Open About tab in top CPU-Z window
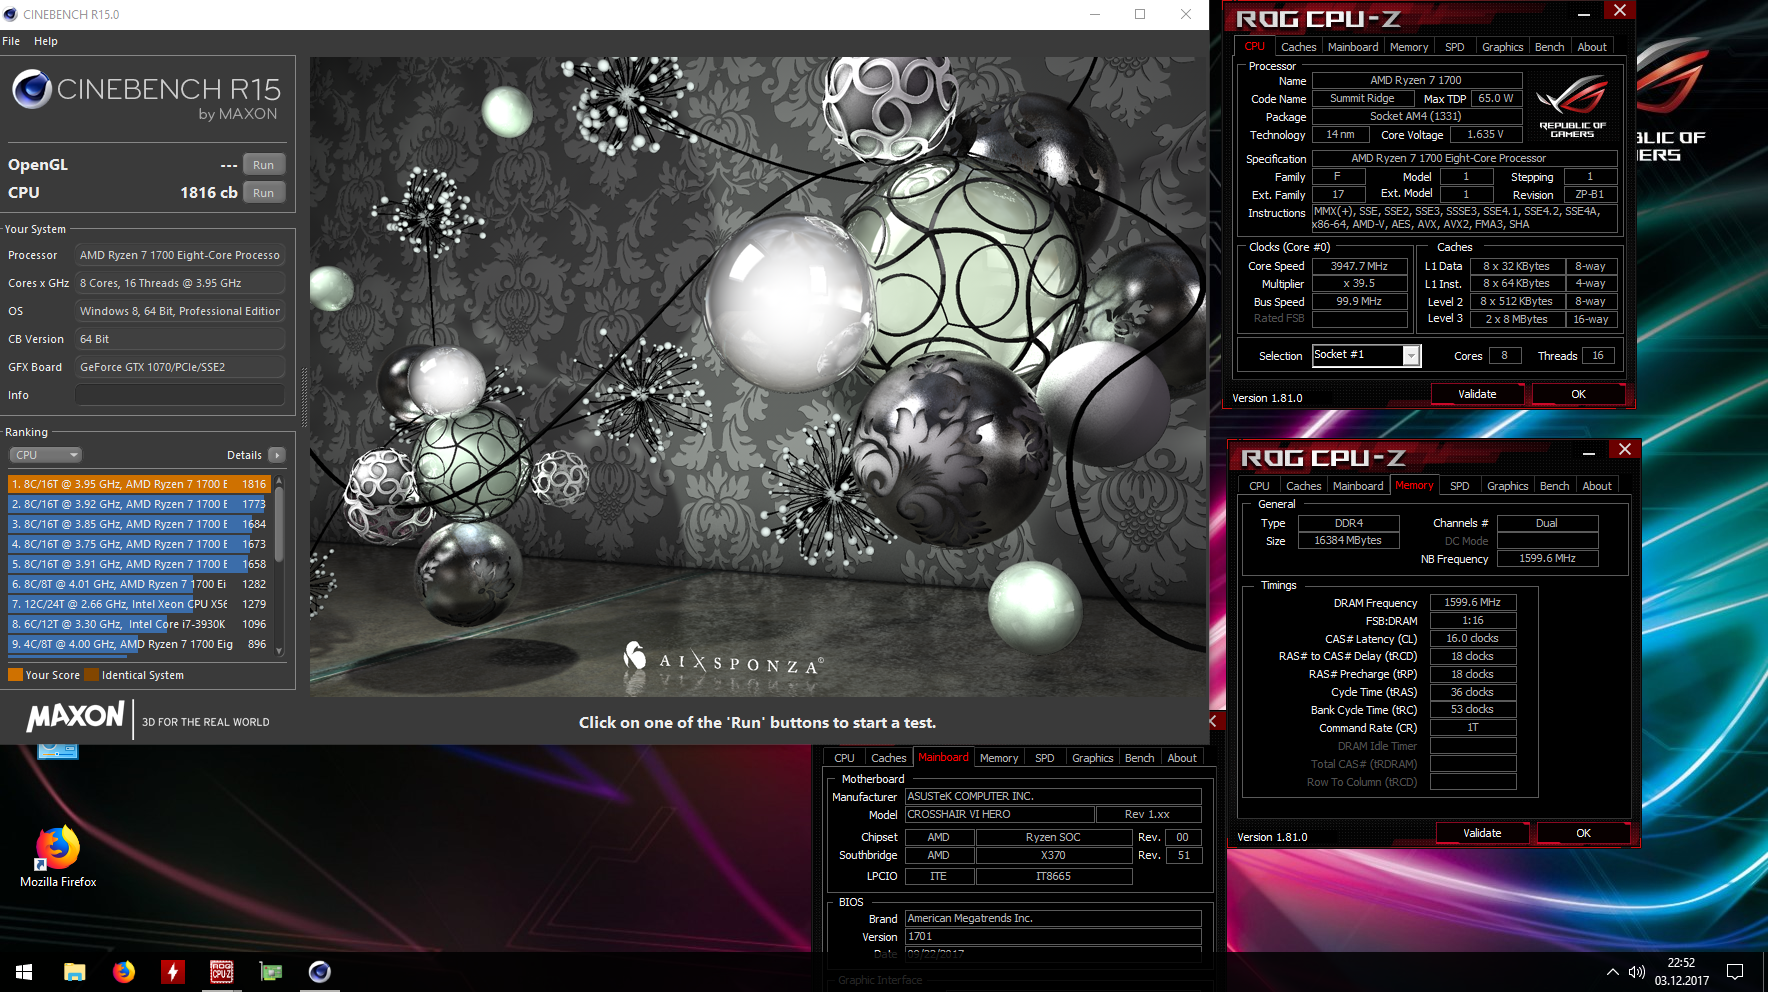This screenshot has width=1768, height=992. (x=1592, y=47)
